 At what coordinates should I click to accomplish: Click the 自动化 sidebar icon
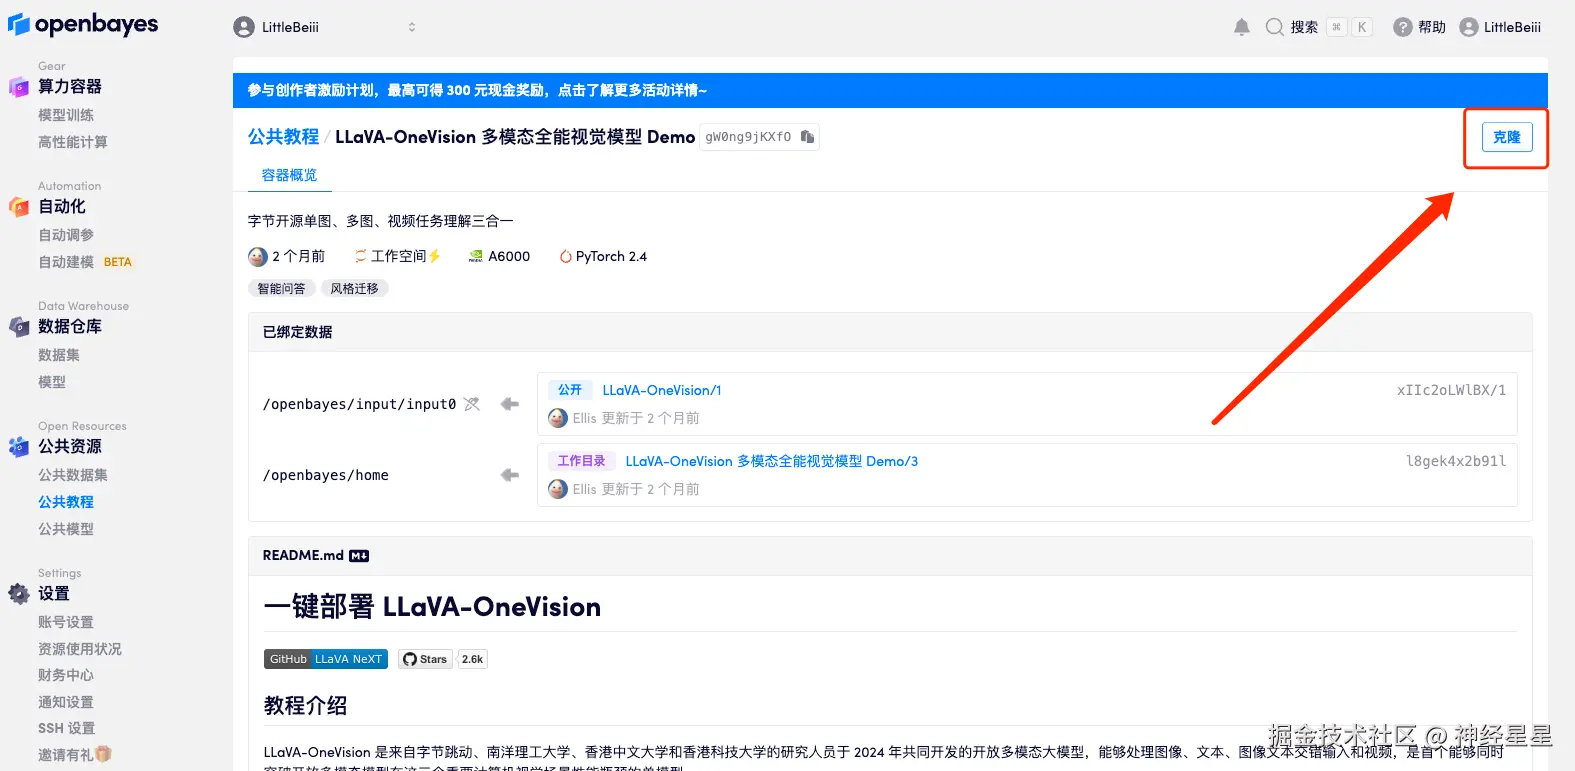[x=19, y=207]
